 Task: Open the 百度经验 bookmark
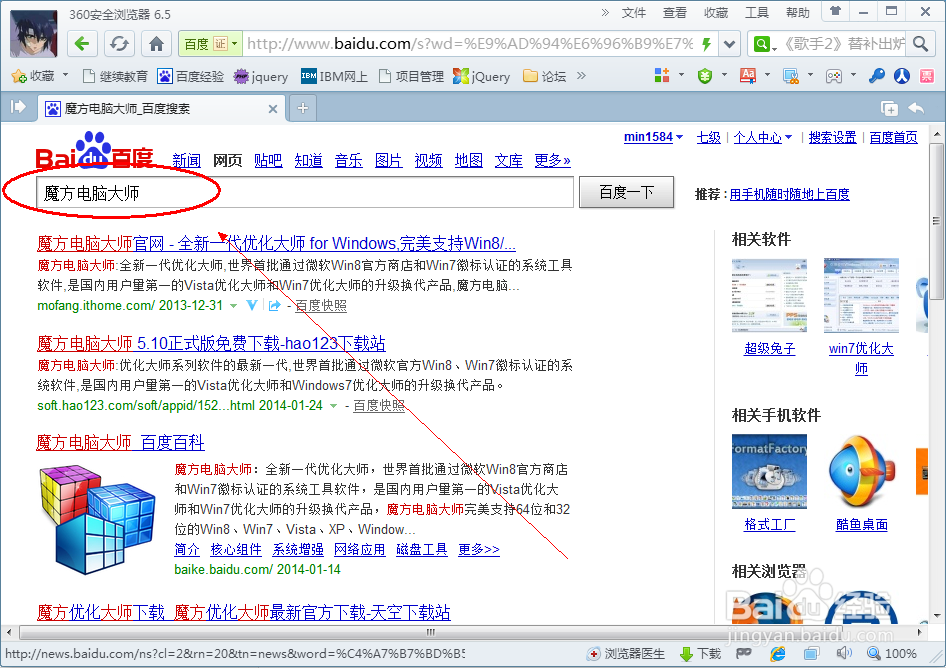click(191, 76)
